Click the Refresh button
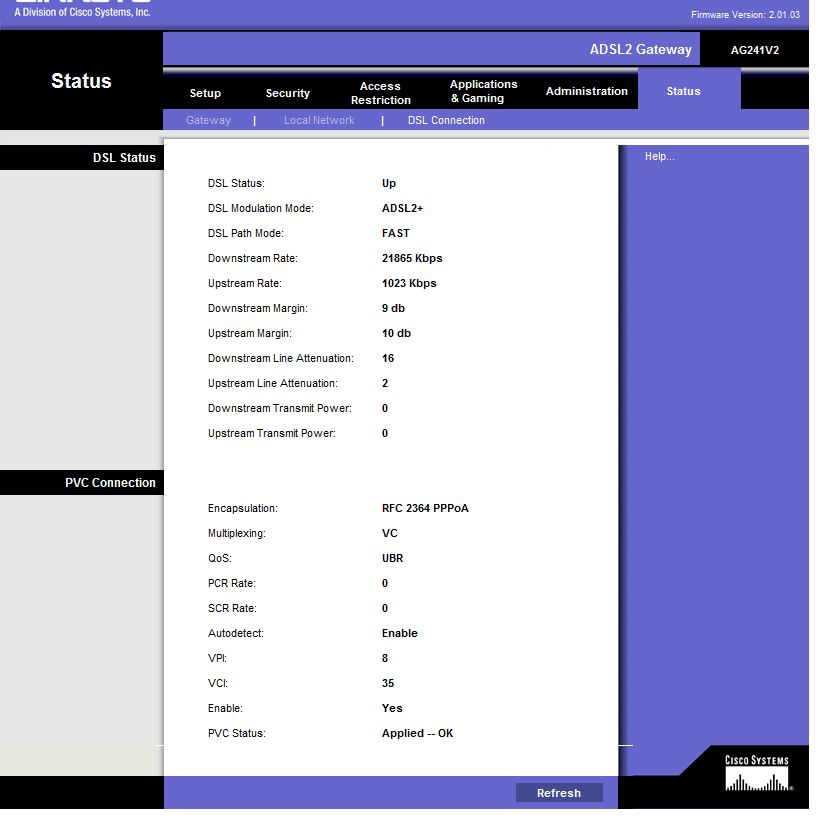Screen dimensions: 833x819 coord(559,792)
